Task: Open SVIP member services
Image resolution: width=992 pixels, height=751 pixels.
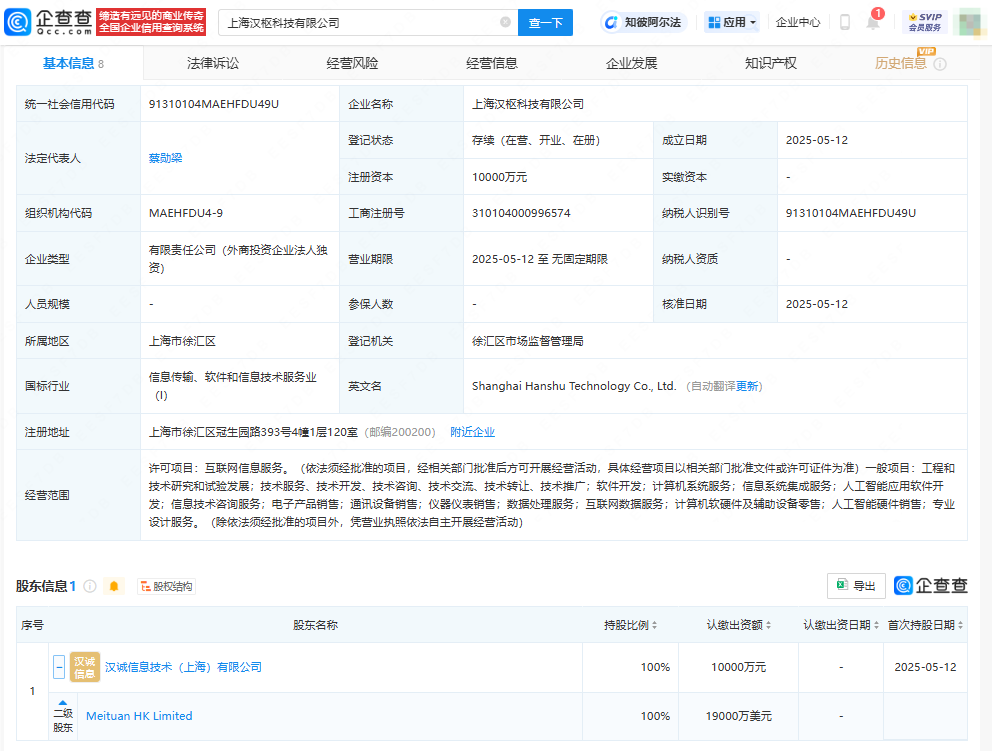Action: (926, 22)
